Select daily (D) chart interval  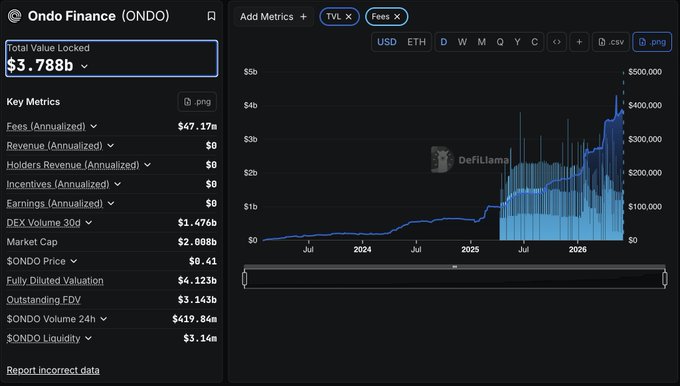(444, 42)
